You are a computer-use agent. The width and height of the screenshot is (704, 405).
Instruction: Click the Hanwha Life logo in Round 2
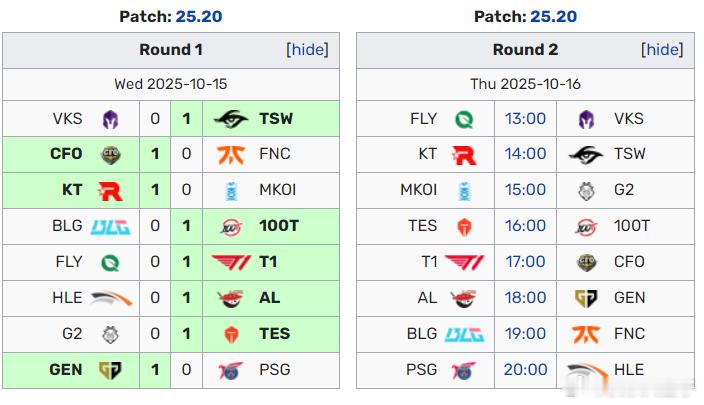click(586, 370)
